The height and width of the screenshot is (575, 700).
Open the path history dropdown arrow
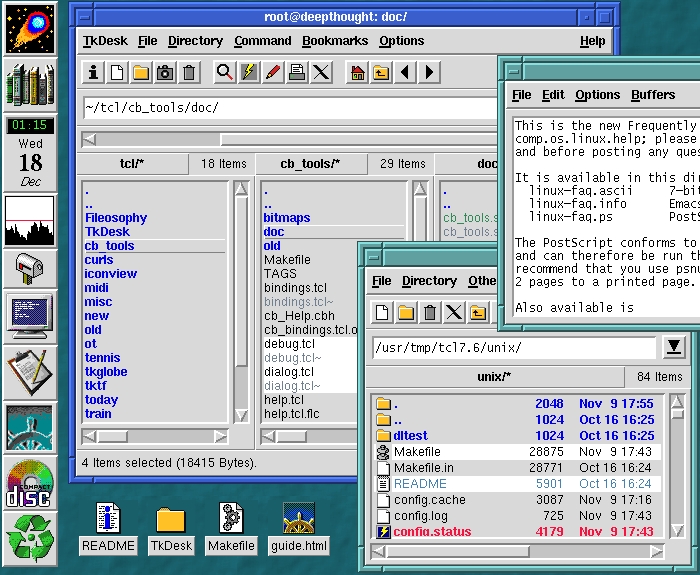coord(674,347)
